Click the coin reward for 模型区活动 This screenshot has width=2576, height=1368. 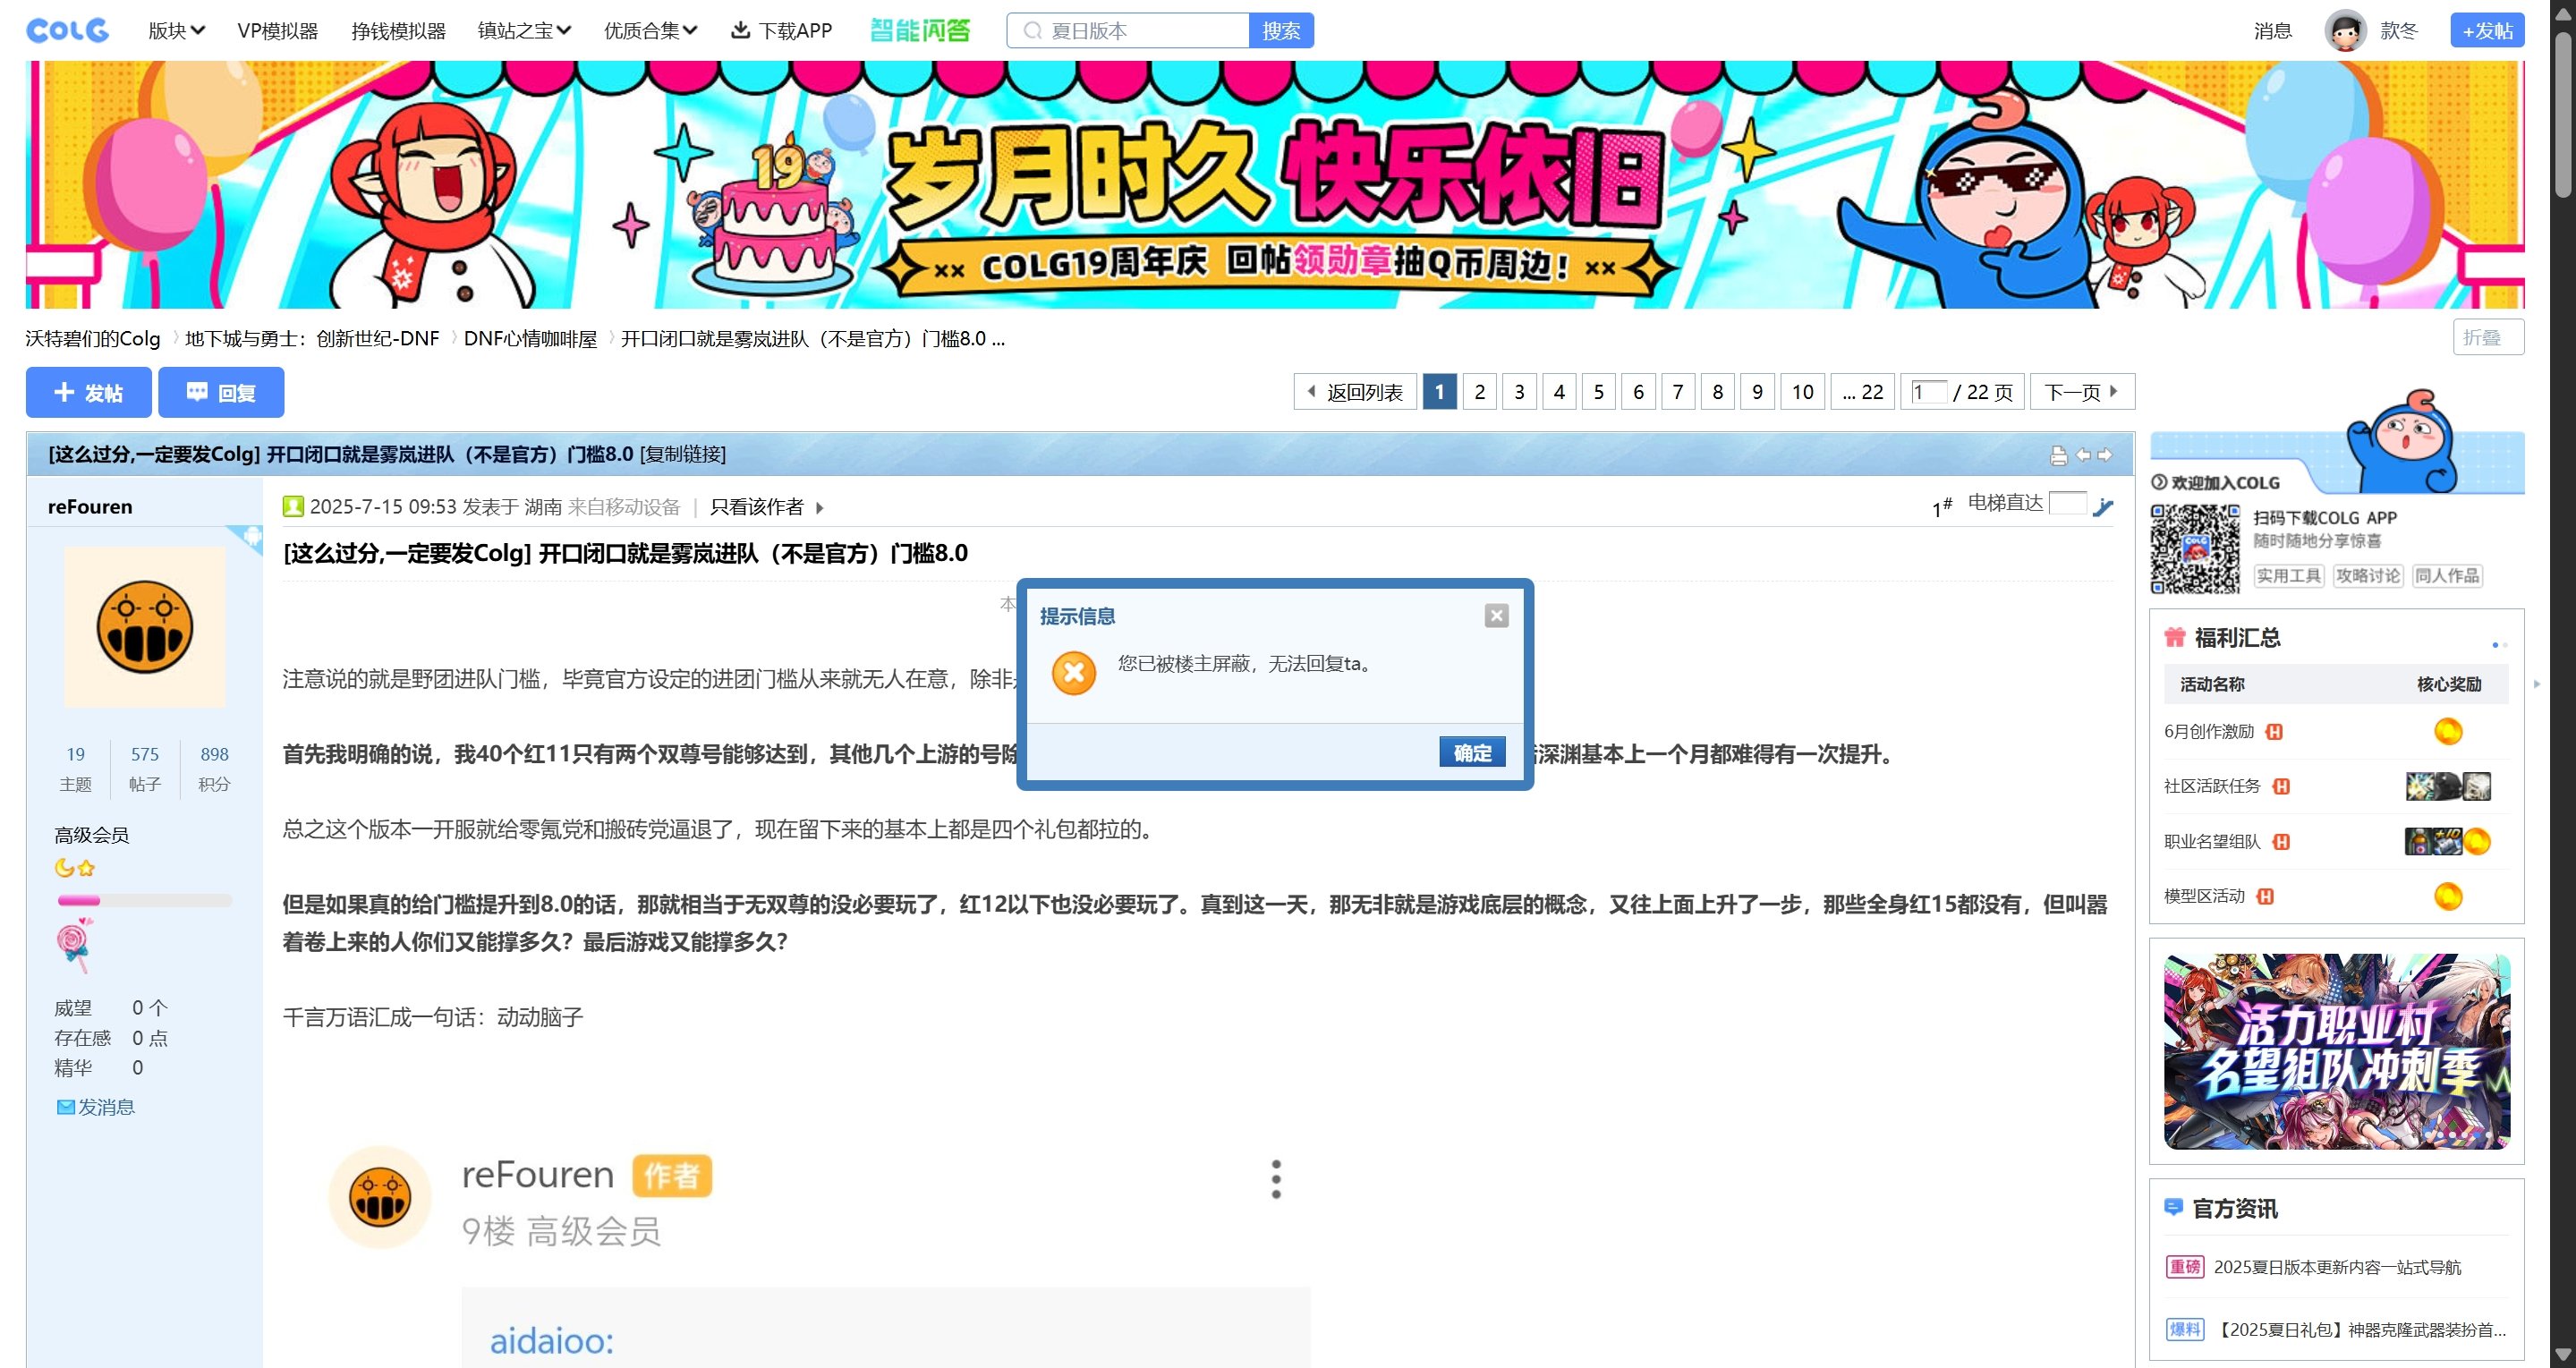click(x=2447, y=896)
